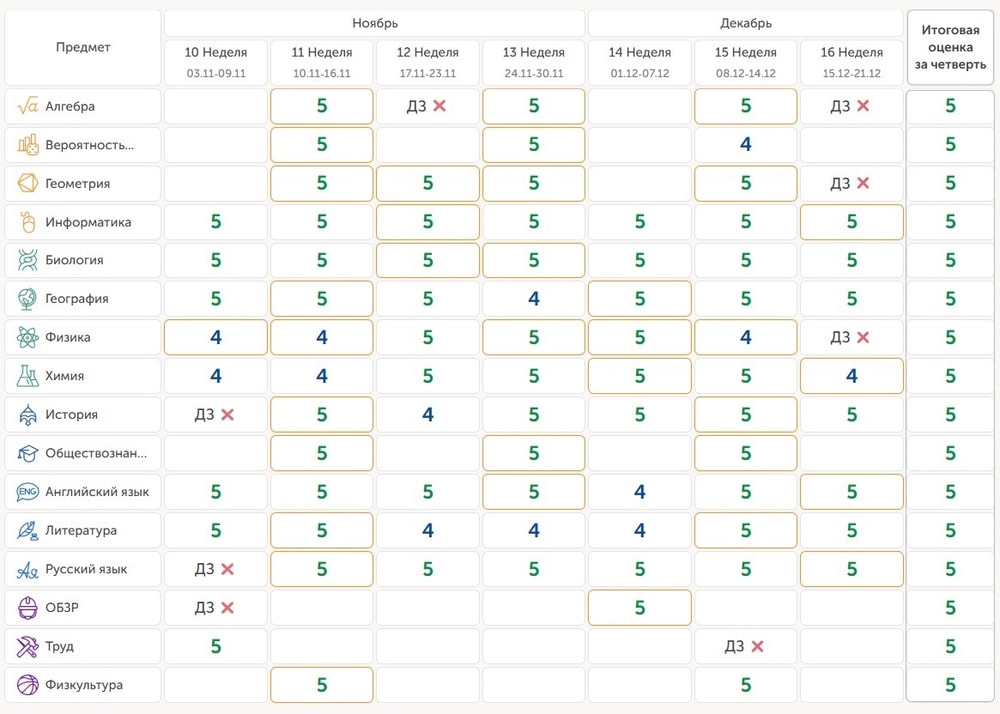Screen dimensions: 1000x714
Task: Click the Biology DNA icon
Action: [27, 260]
